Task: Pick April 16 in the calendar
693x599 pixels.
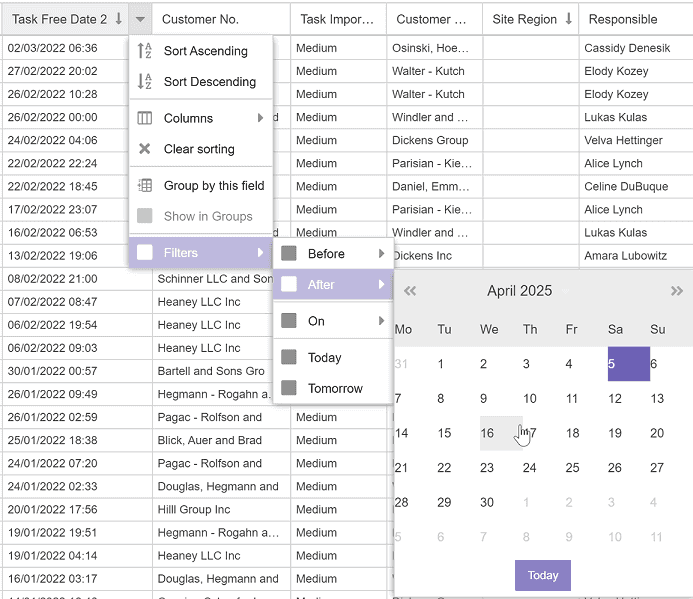Action: pyautogui.click(x=487, y=433)
